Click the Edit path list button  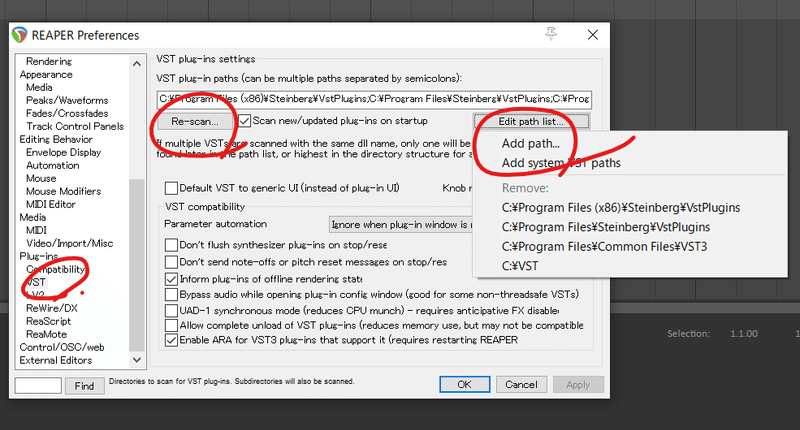click(531, 121)
